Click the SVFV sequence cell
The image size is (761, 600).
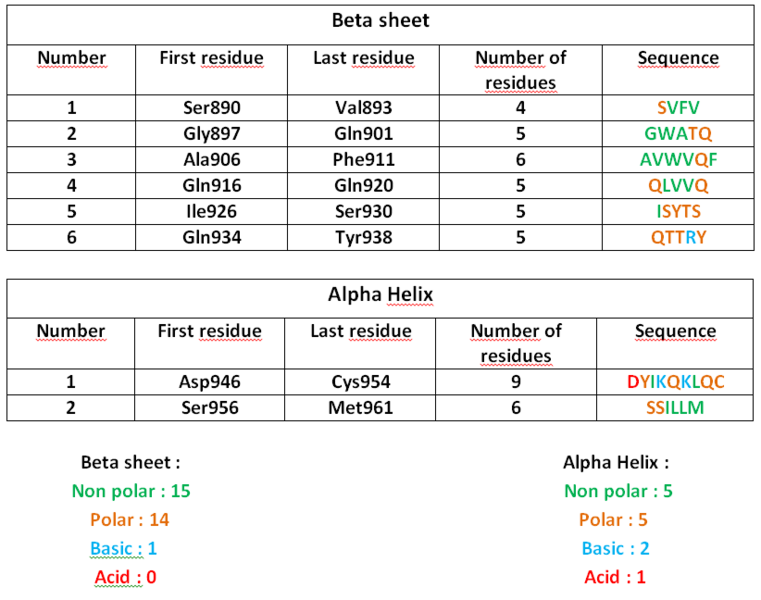(677, 107)
